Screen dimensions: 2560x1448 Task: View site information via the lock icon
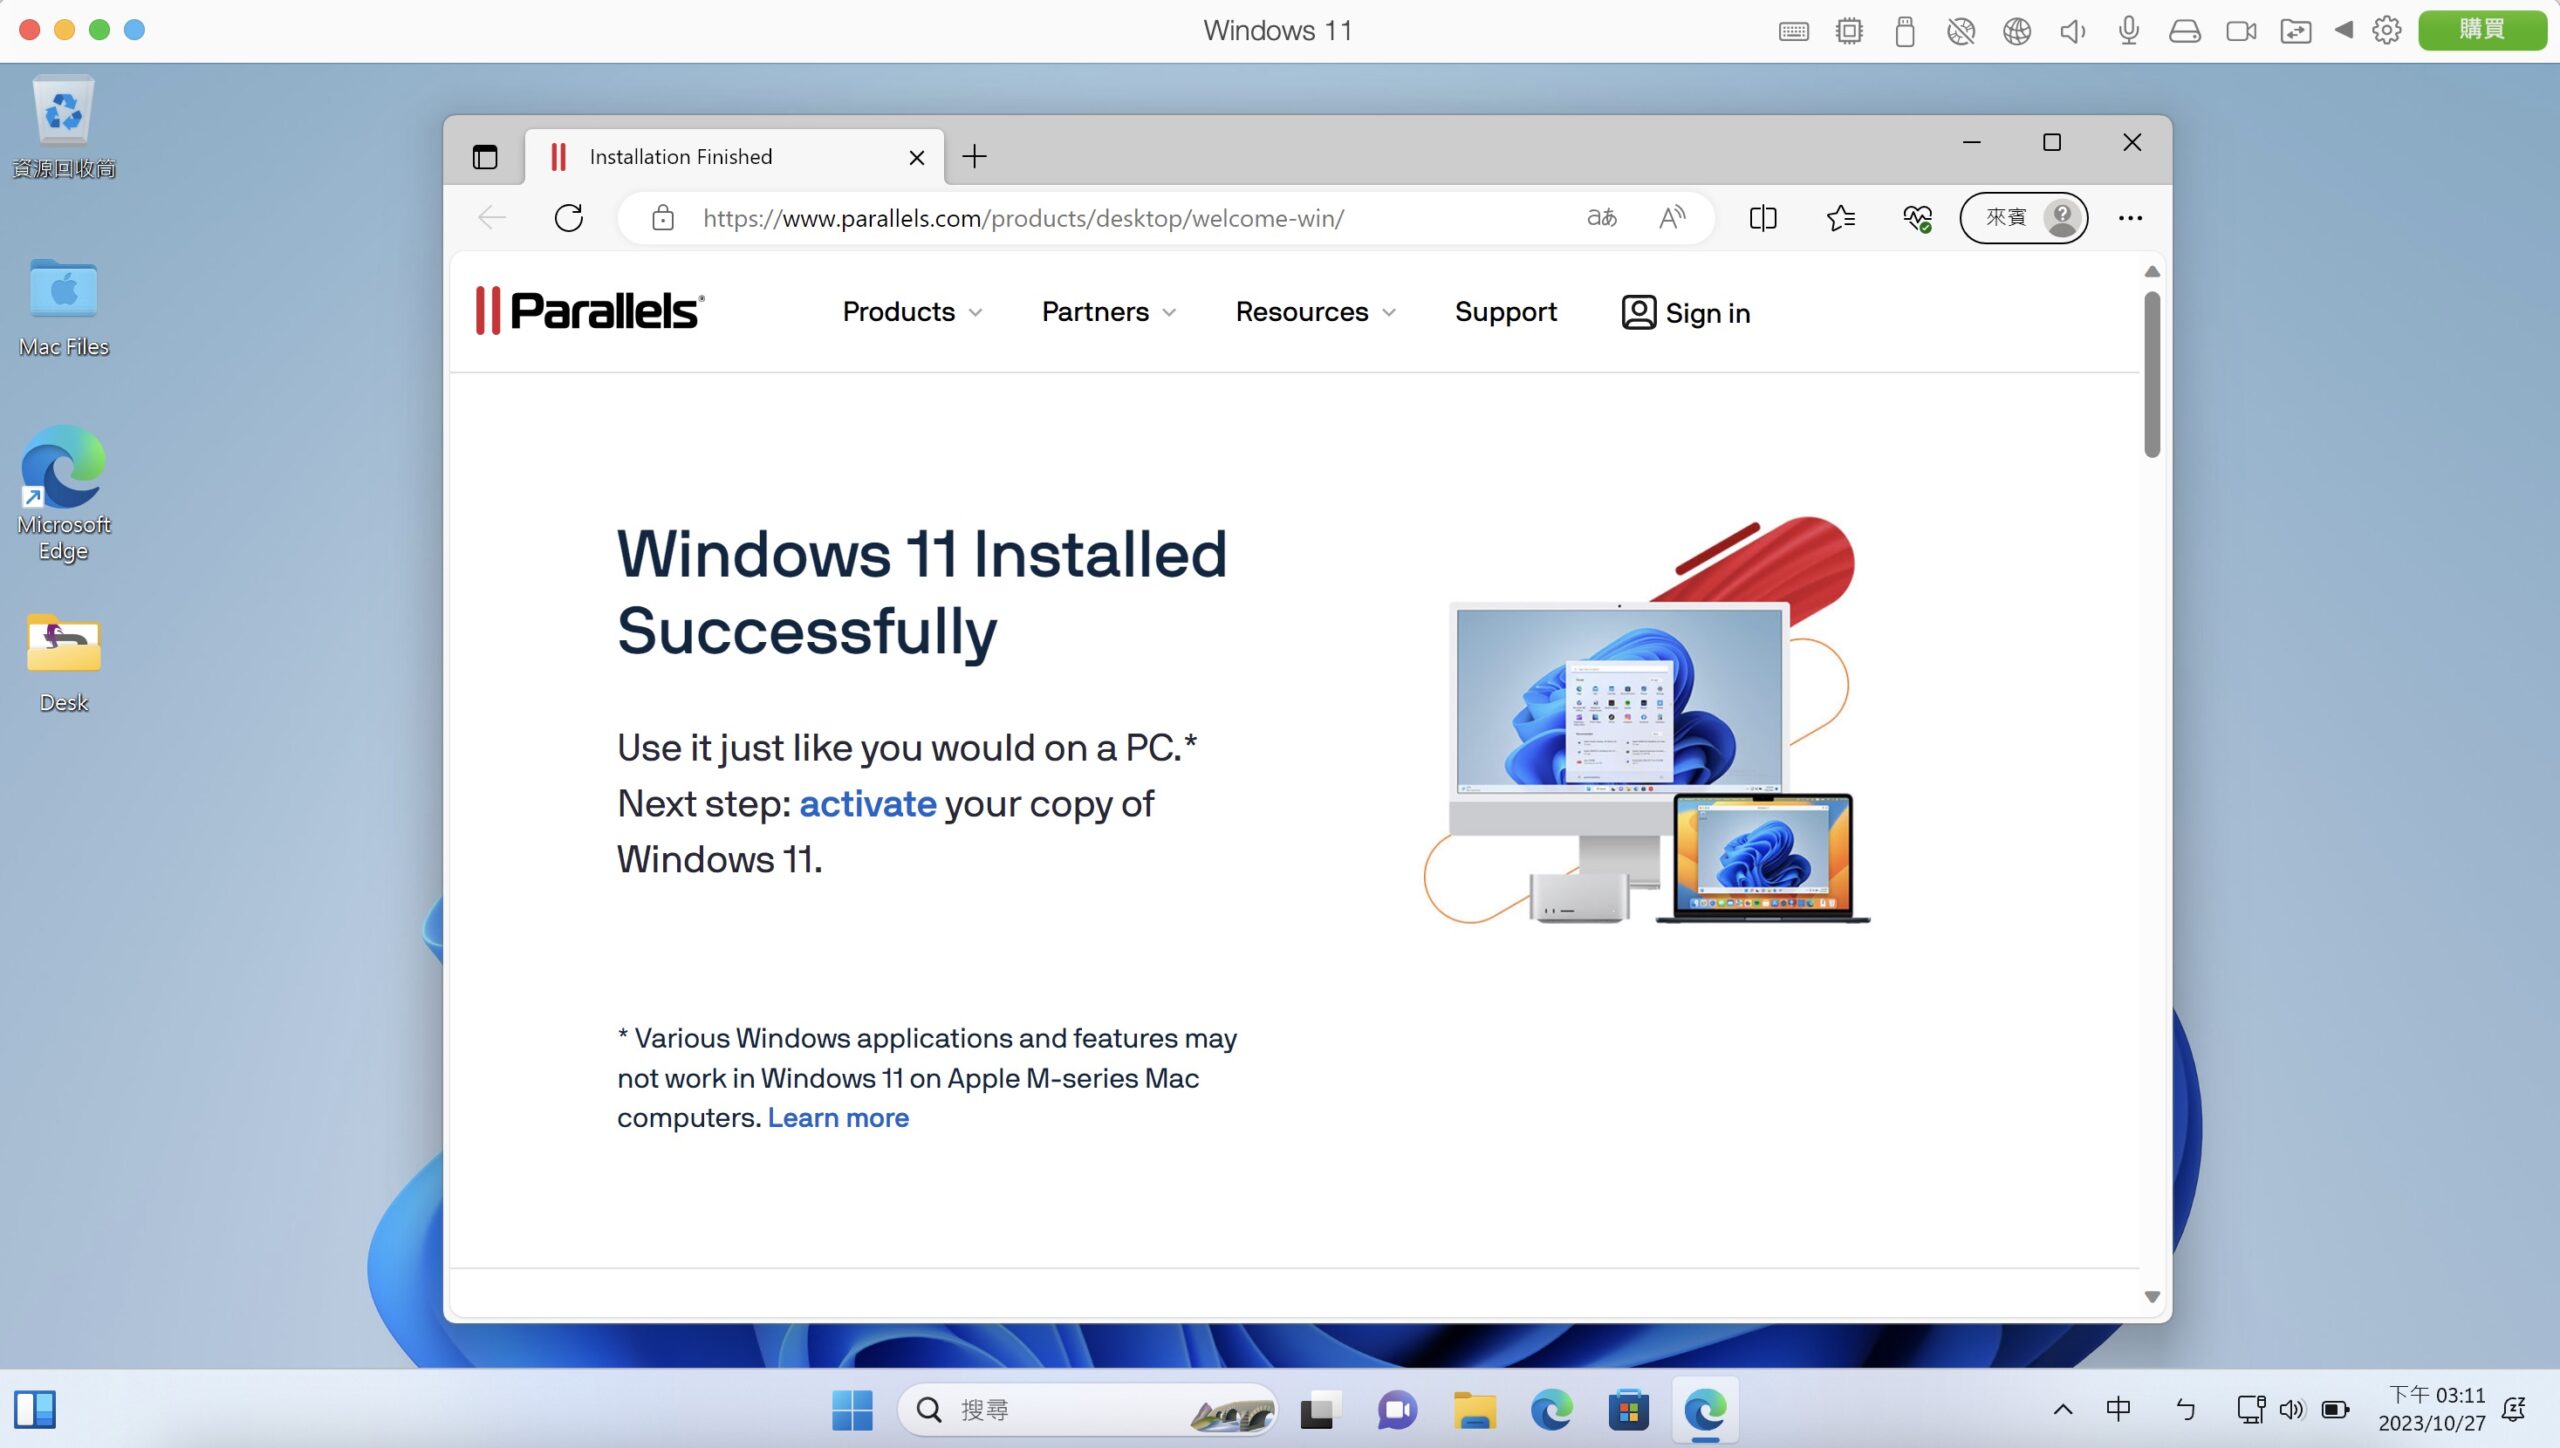(x=663, y=218)
